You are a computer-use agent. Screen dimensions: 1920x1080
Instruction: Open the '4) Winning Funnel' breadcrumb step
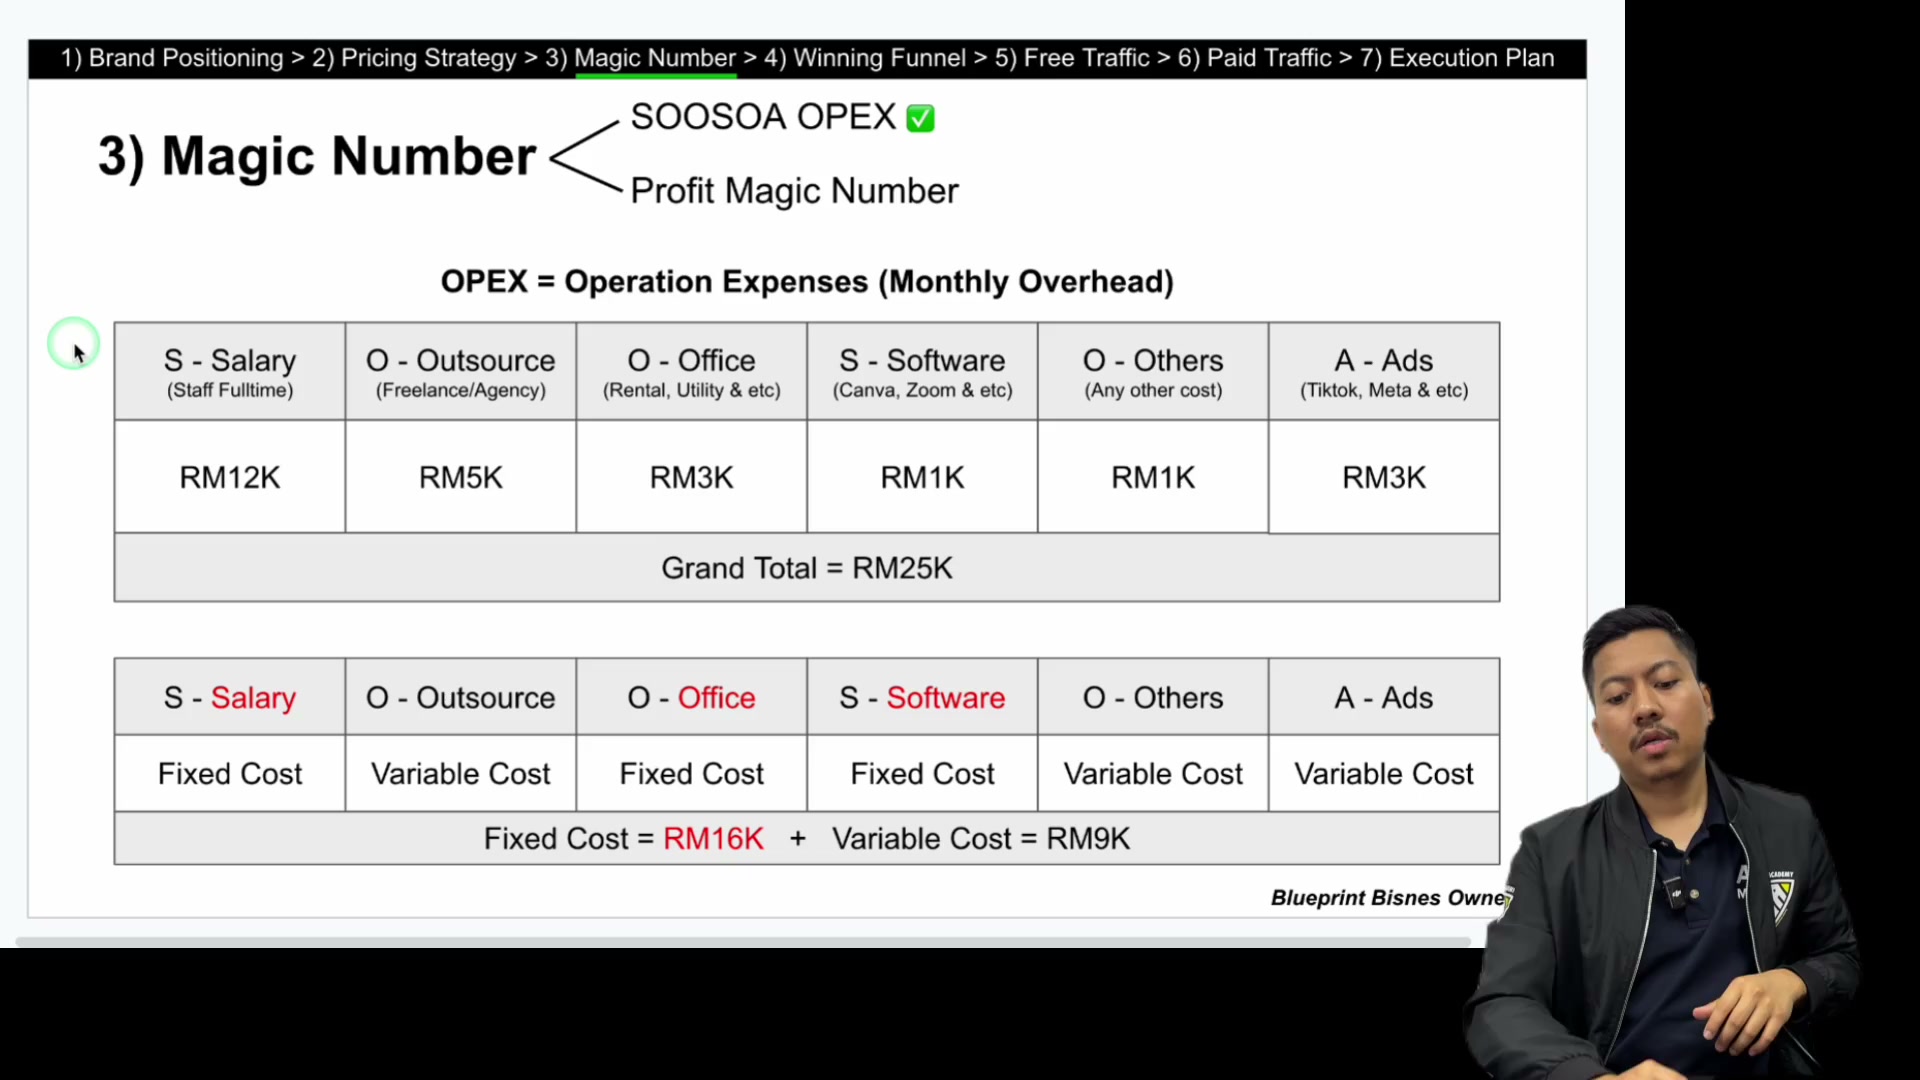coord(865,58)
